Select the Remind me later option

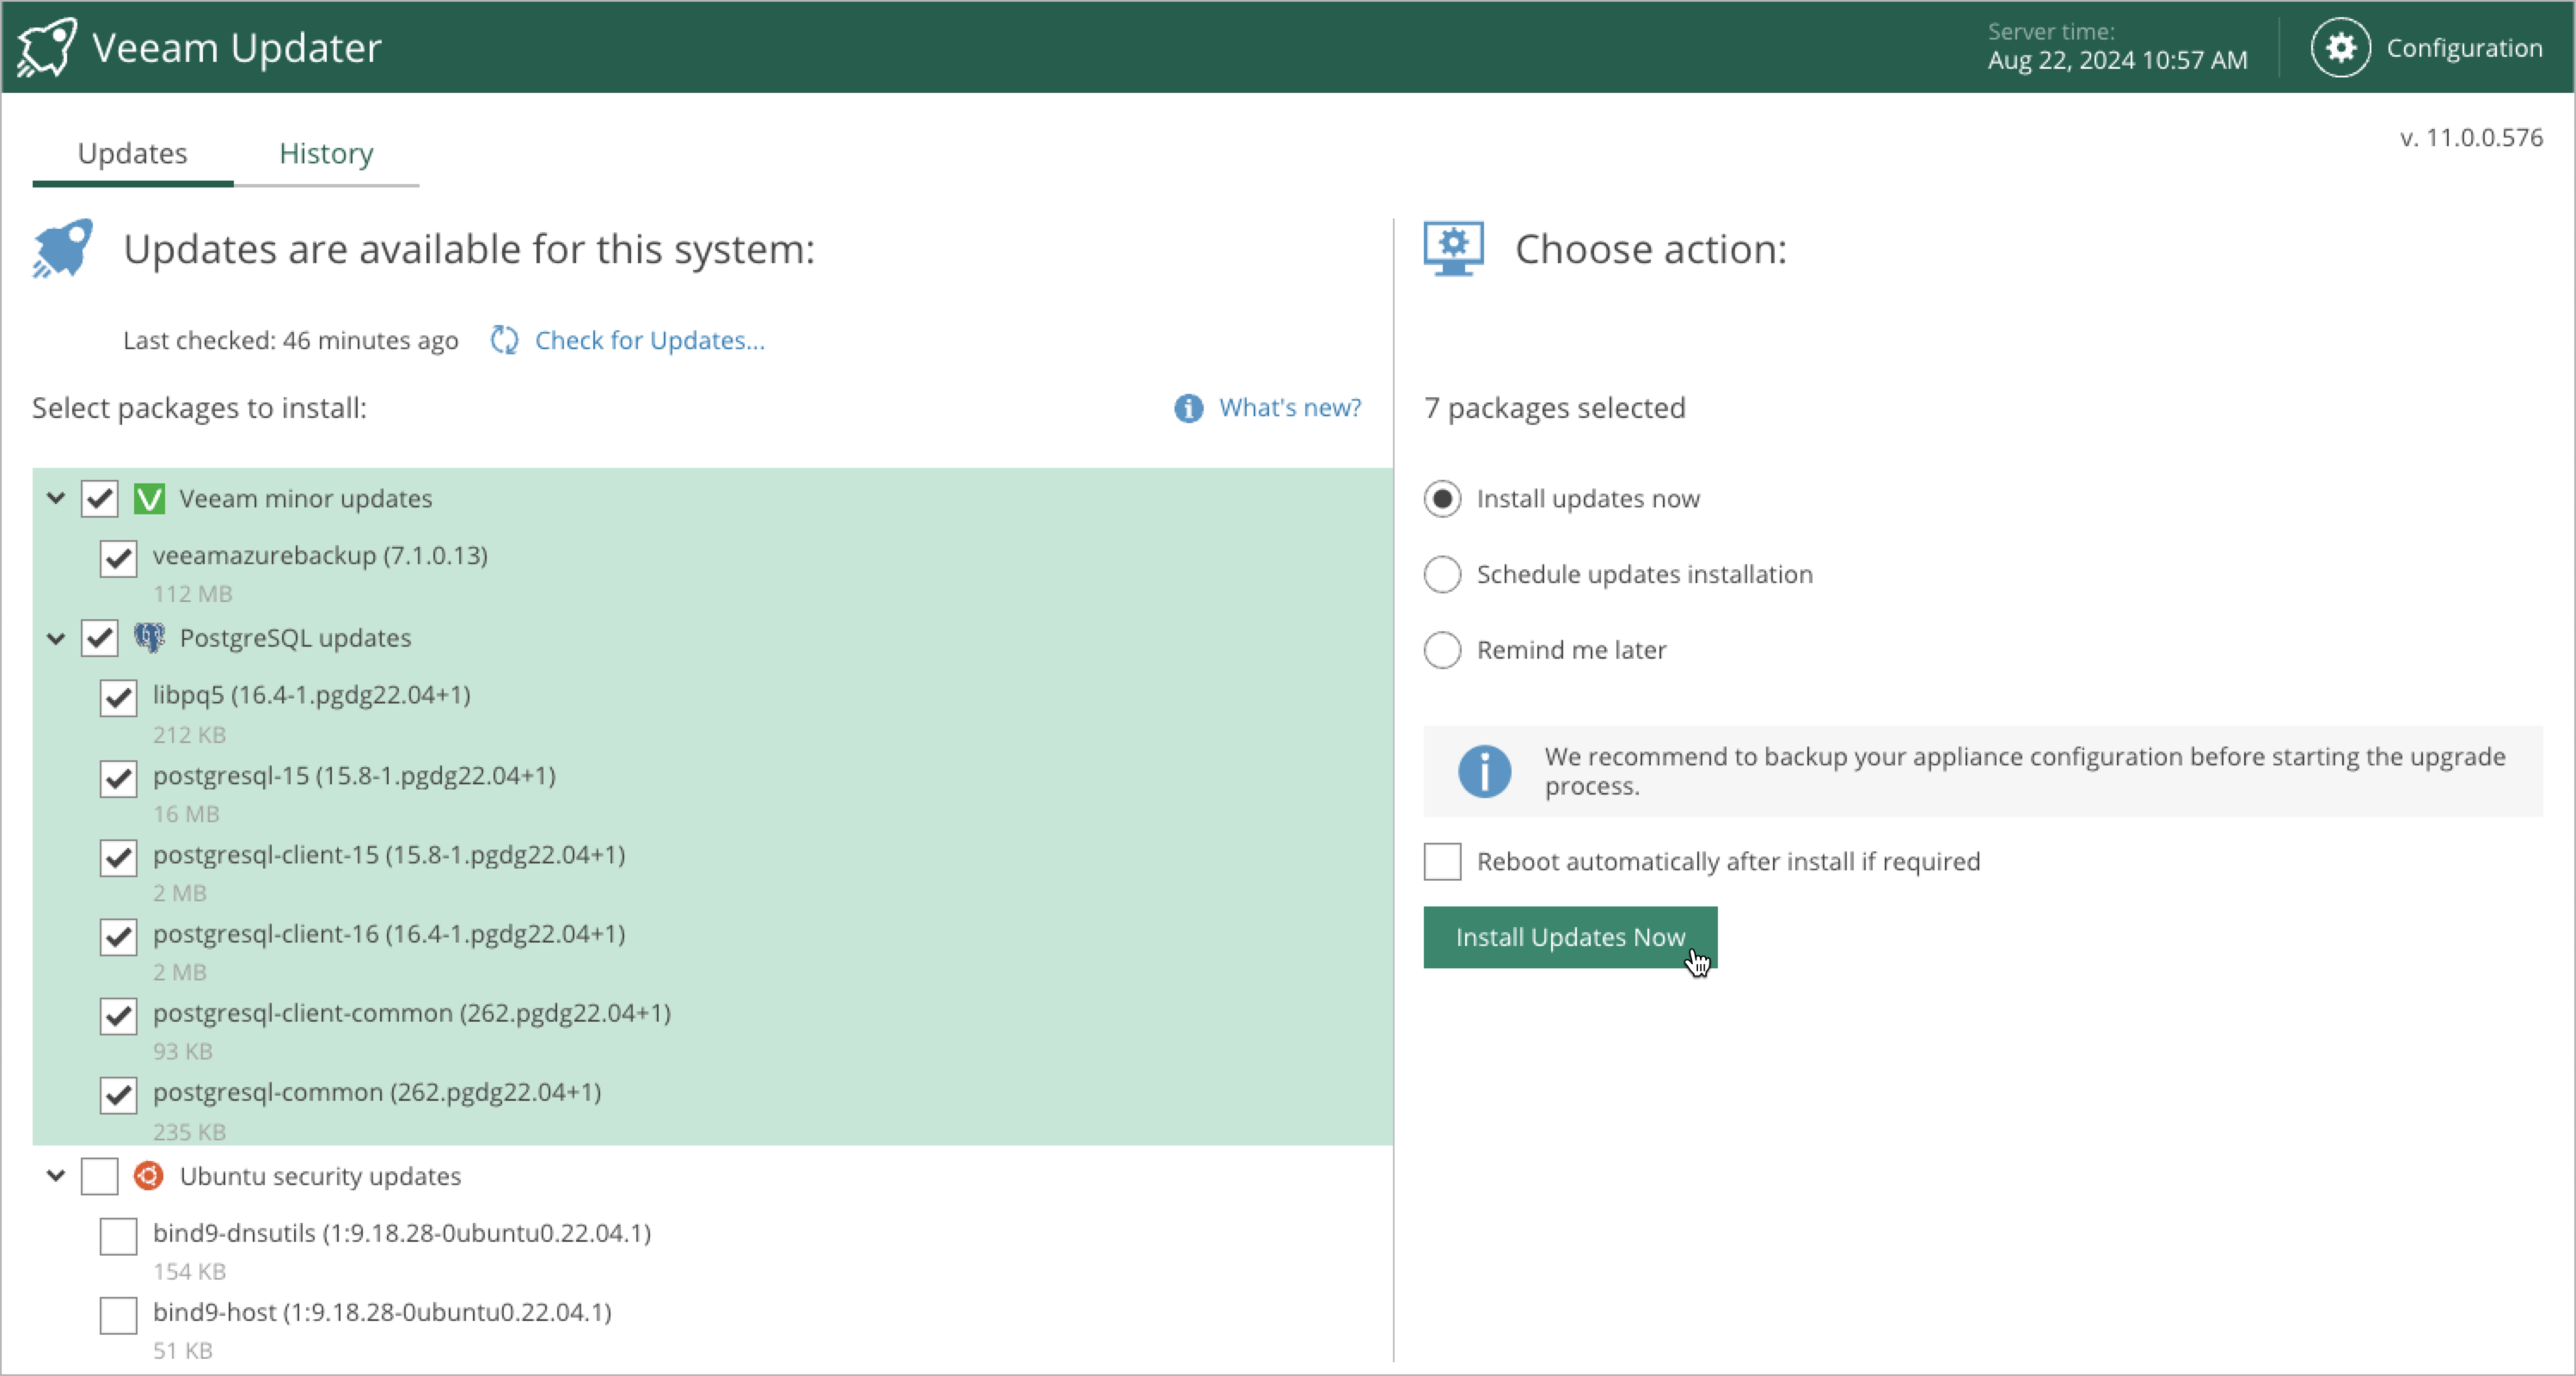[1442, 650]
